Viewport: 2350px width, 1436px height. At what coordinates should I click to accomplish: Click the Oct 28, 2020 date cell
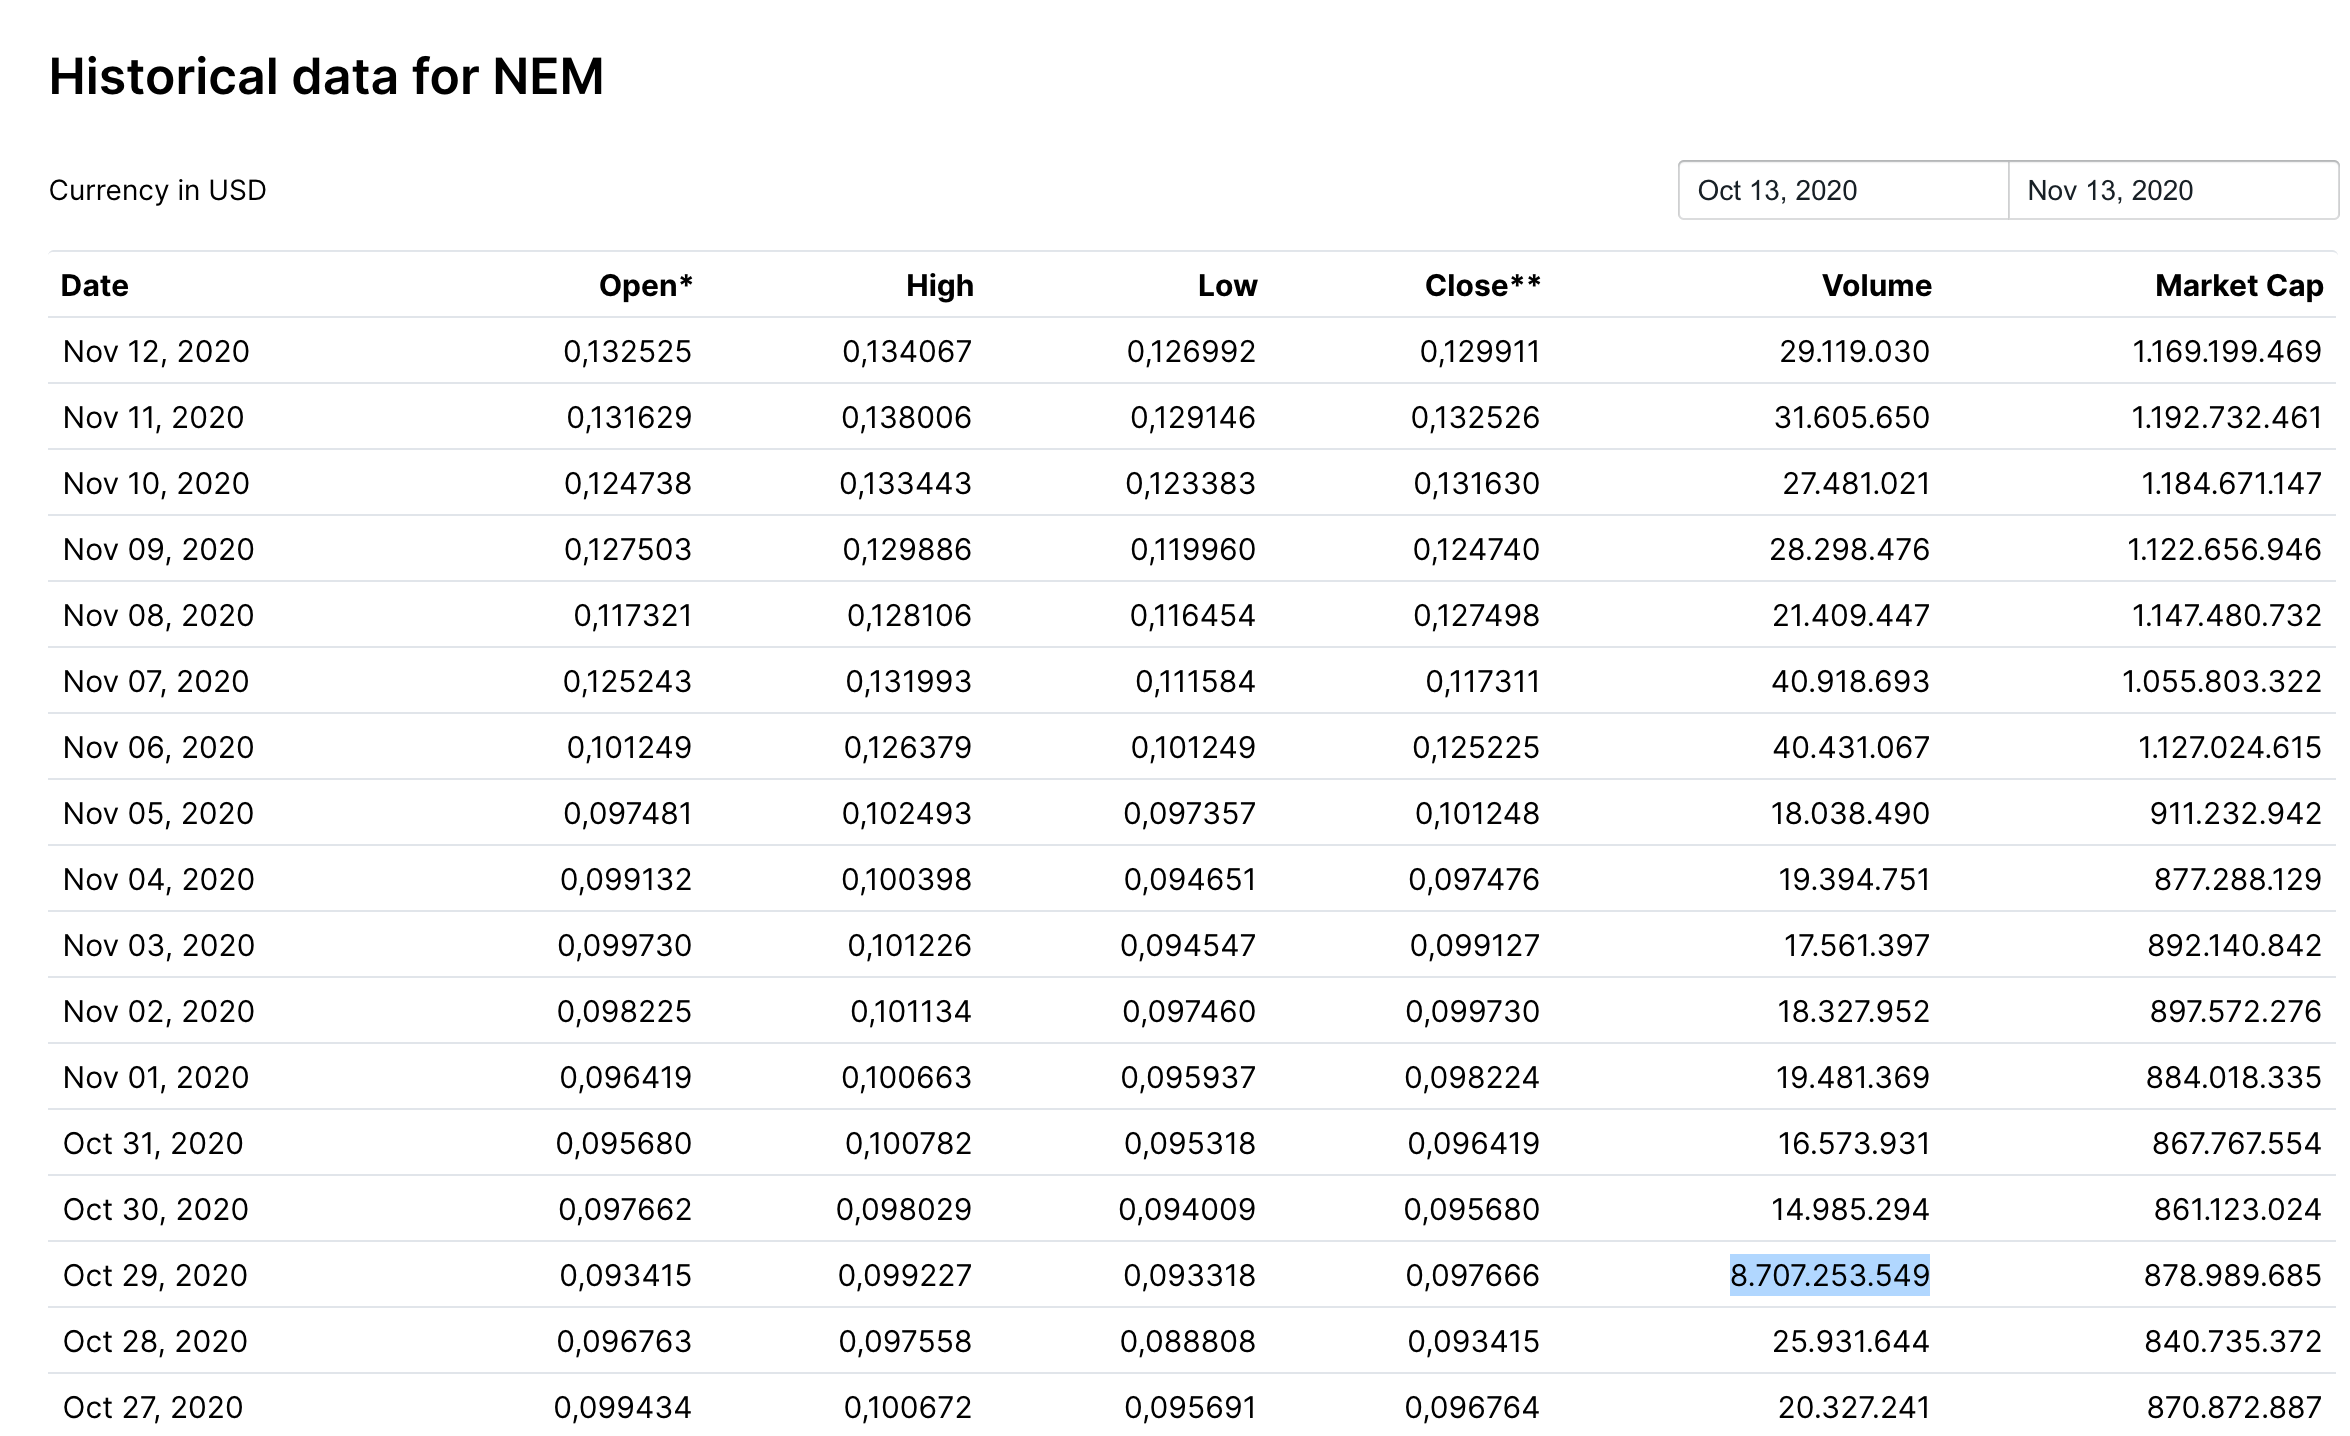pyautogui.click(x=155, y=1342)
